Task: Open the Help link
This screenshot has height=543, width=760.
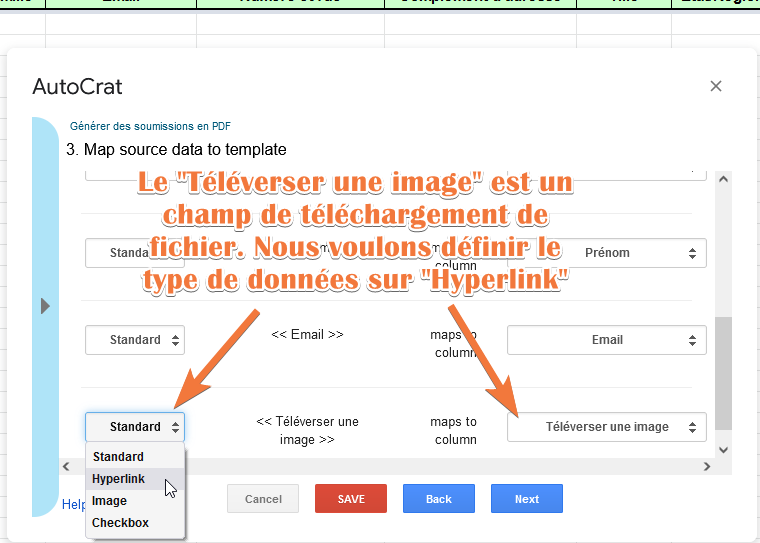Action: pos(74,504)
